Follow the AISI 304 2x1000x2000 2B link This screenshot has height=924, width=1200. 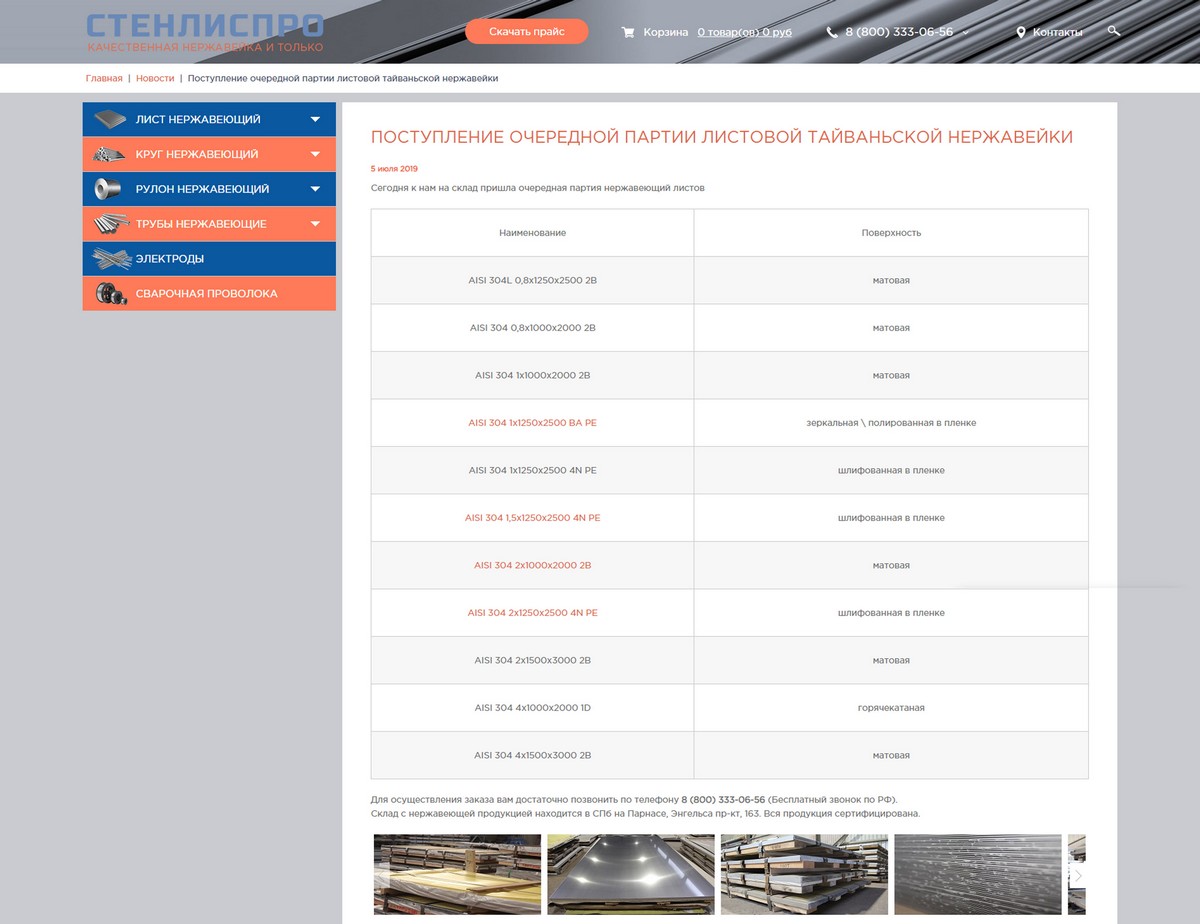[532, 566]
